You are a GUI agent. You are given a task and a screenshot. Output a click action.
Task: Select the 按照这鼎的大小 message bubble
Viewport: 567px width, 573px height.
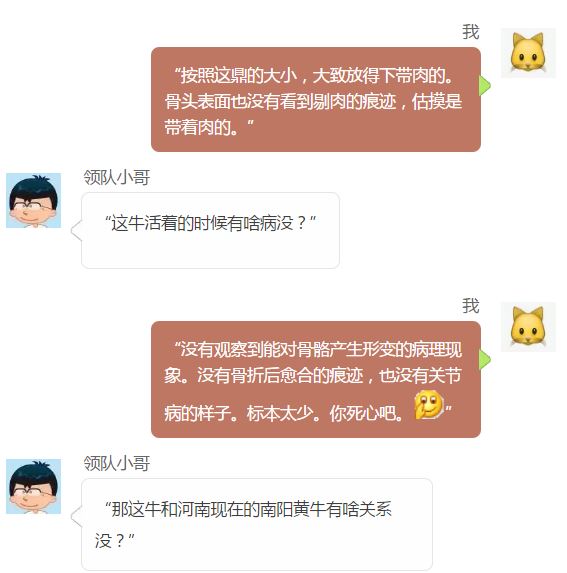click(316, 99)
